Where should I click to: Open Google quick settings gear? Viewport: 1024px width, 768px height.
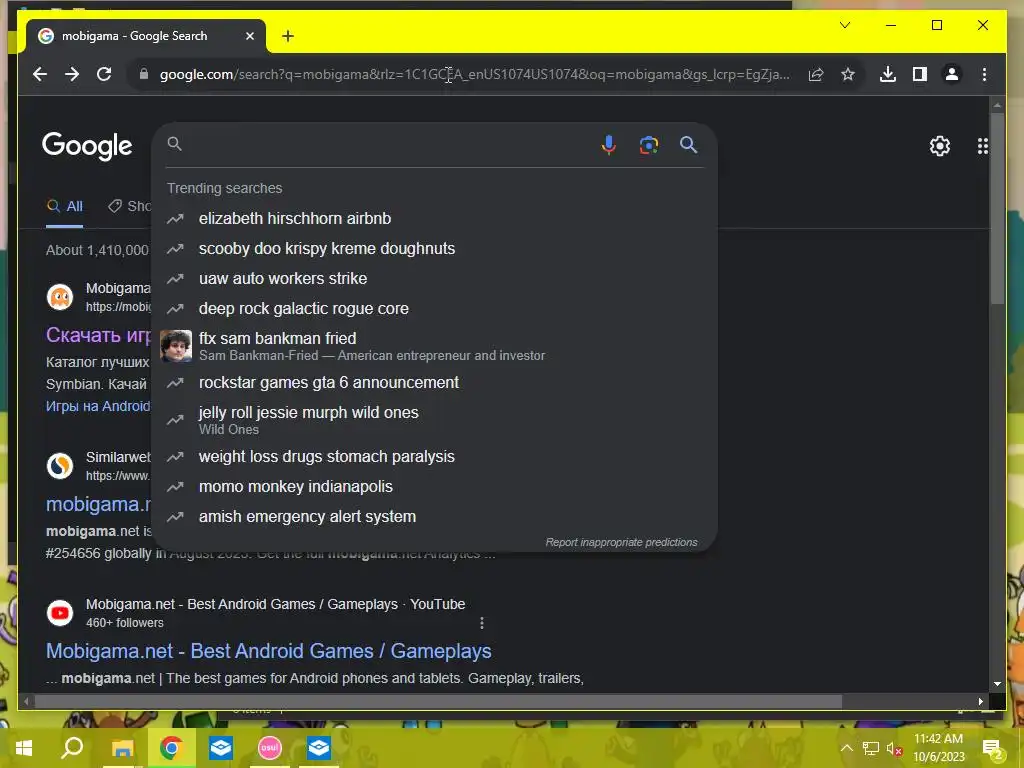click(x=940, y=146)
